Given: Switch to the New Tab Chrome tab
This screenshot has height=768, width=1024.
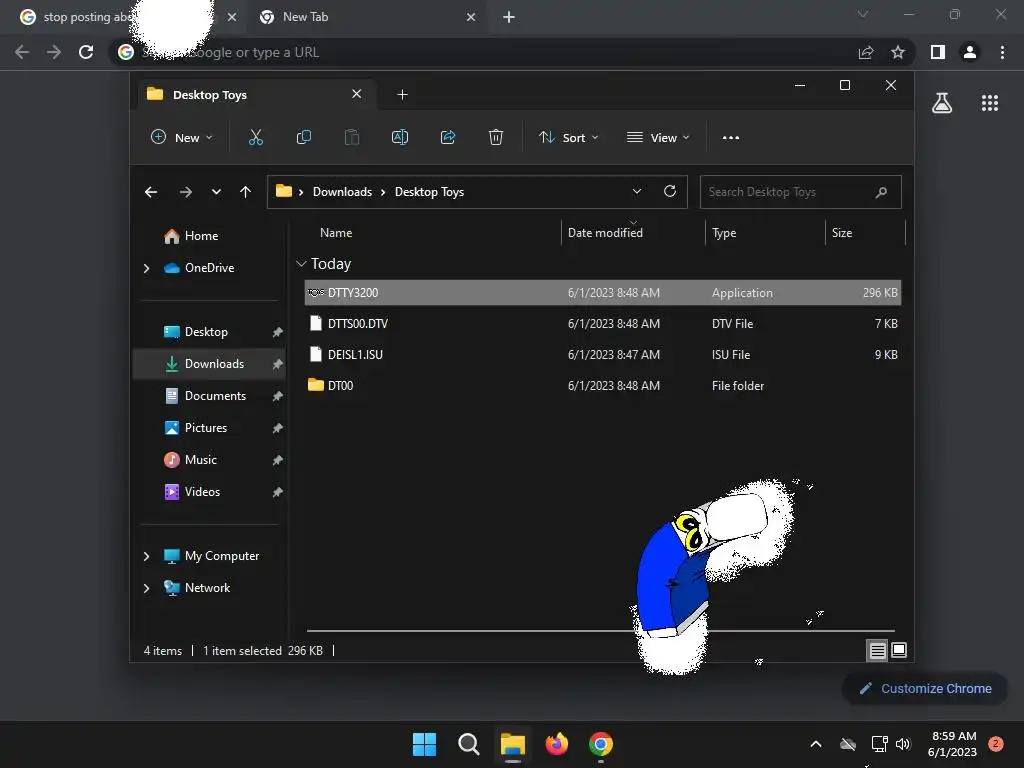Looking at the screenshot, I should pyautogui.click(x=366, y=17).
